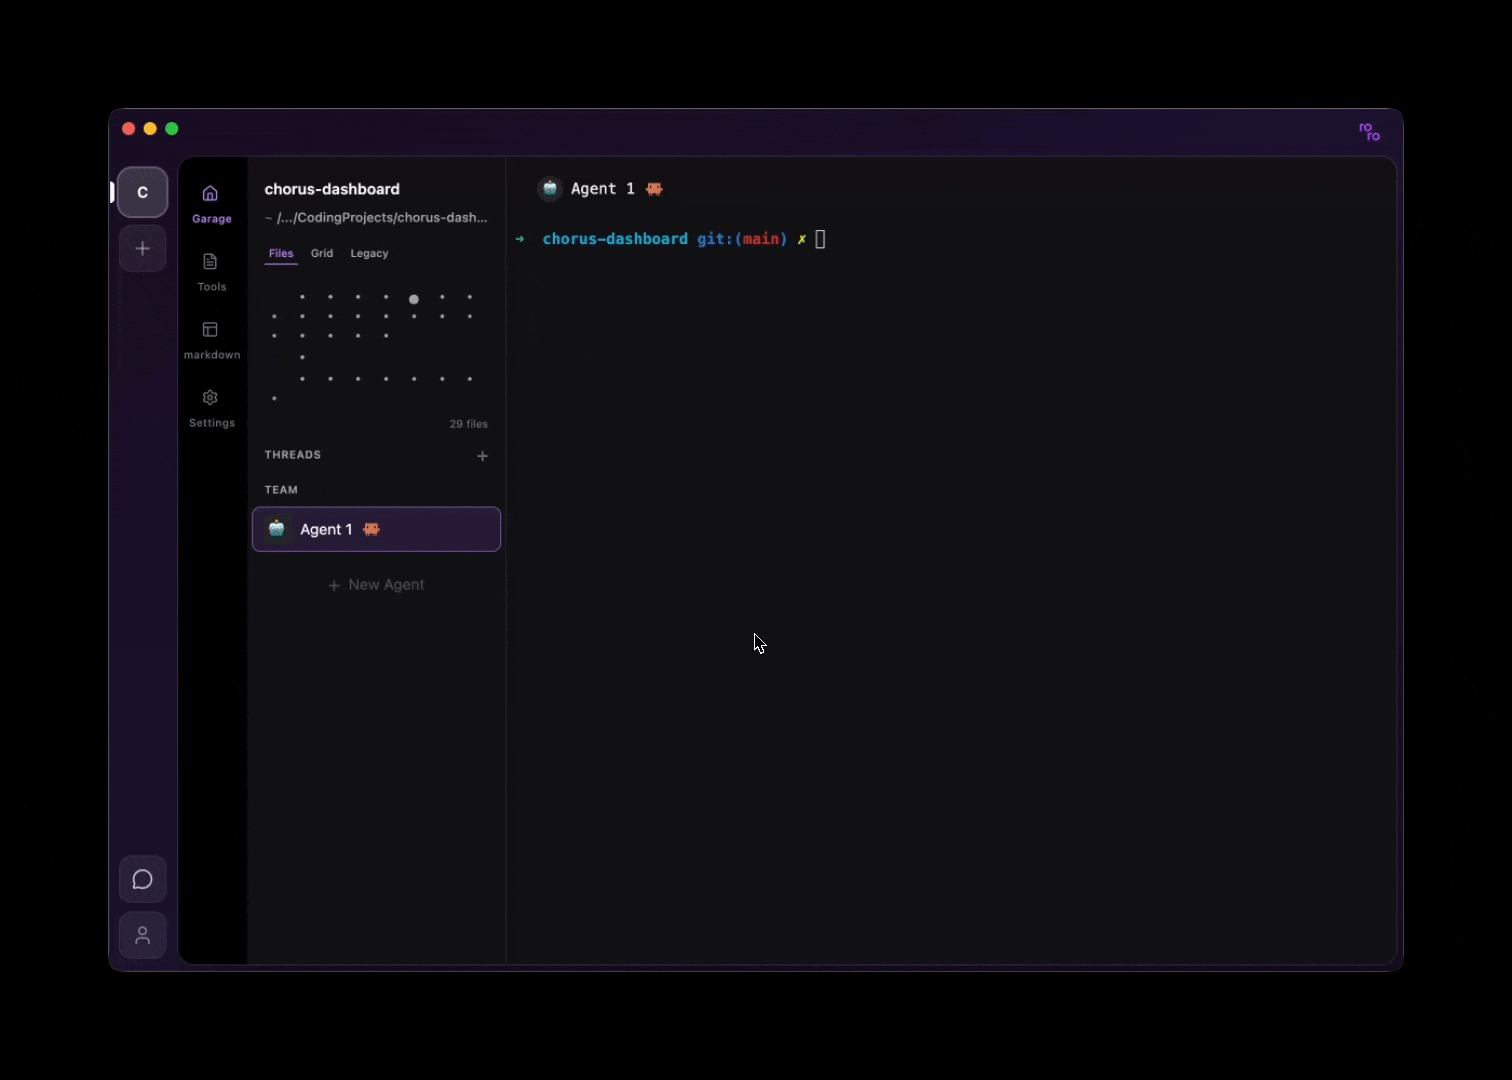This screenshot has height=1080, width=1512.
Task: Switch to the Legacy tab
Action: [x=369, y=253]
